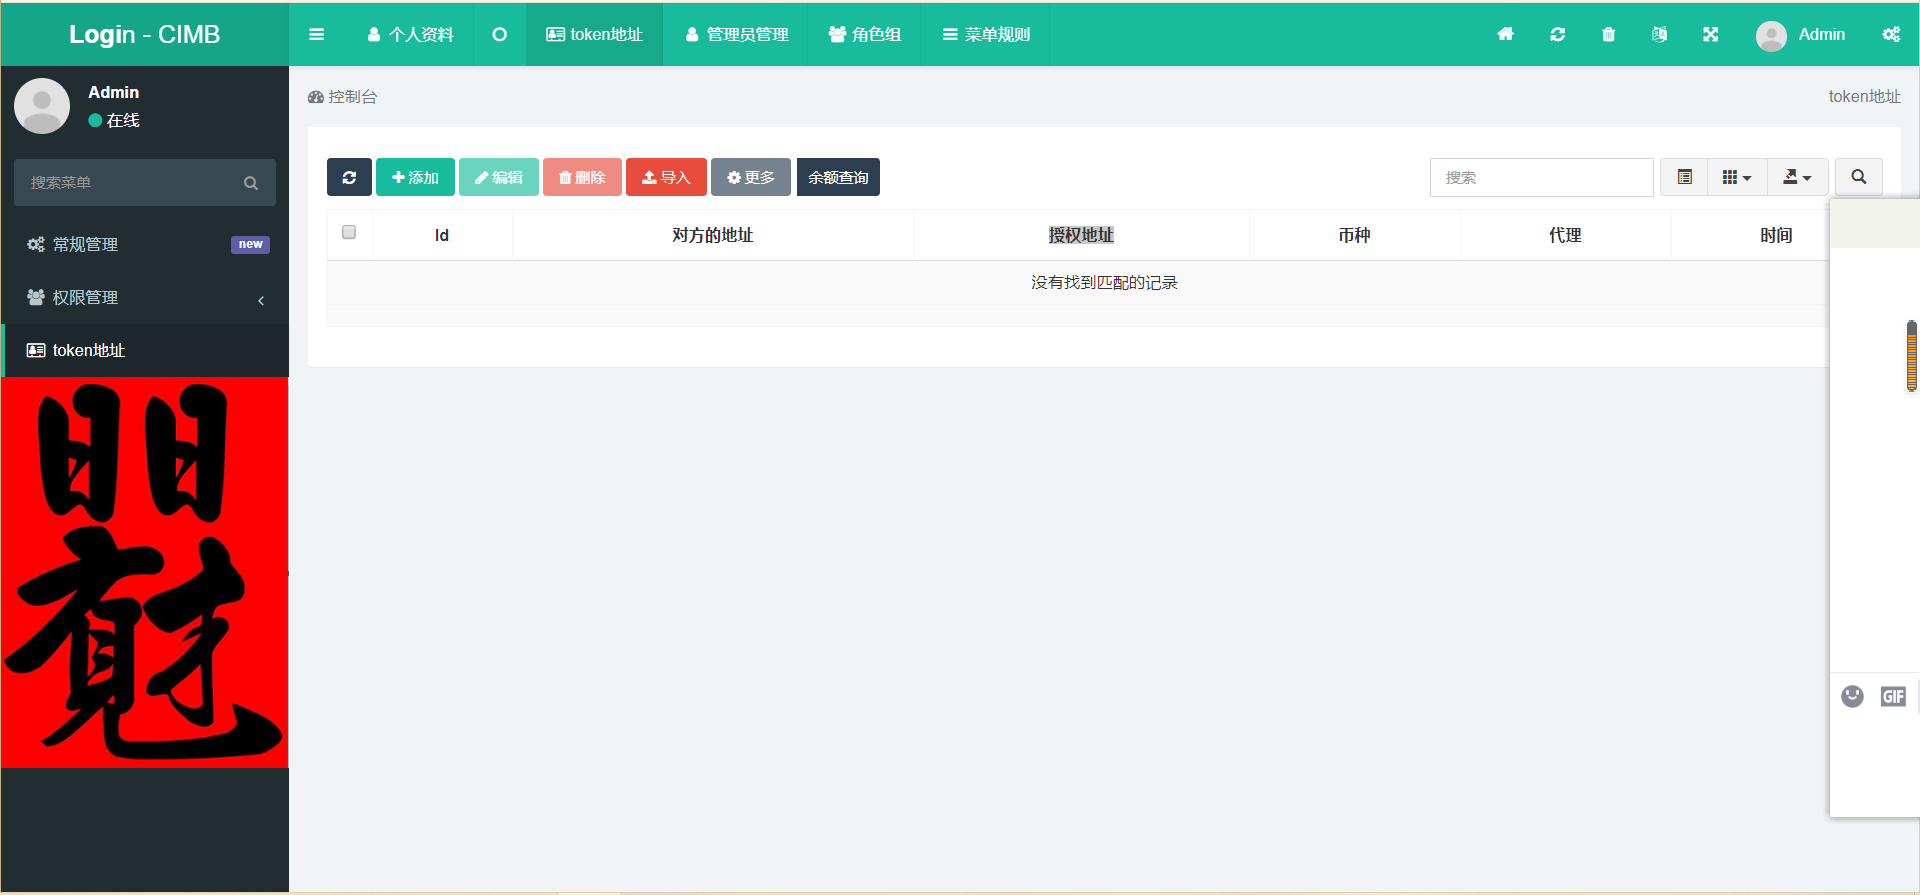
Task: Open the 个人资料 tab
Action: pos(410,34)
